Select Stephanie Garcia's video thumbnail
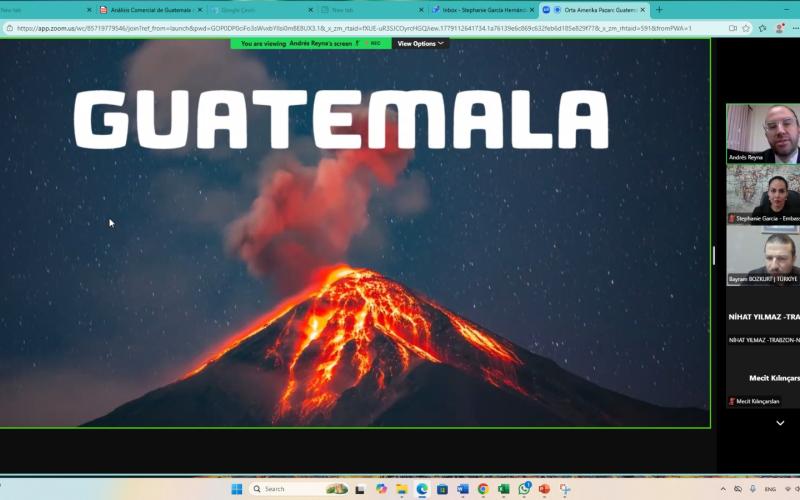Image resolution: width=800 pixels, height=500 pixels. tap(763, 194)
